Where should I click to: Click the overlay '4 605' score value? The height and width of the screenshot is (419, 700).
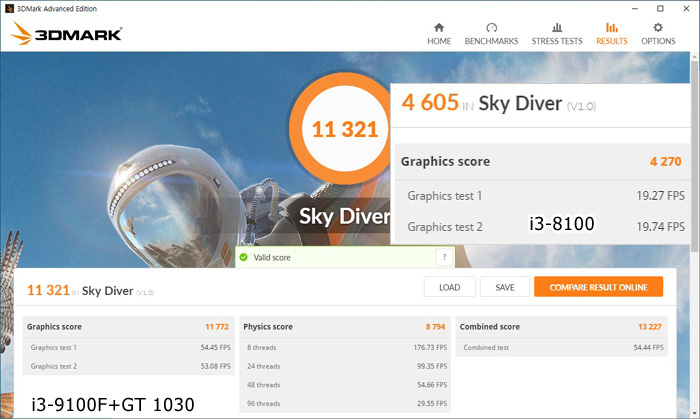point(430,103)
